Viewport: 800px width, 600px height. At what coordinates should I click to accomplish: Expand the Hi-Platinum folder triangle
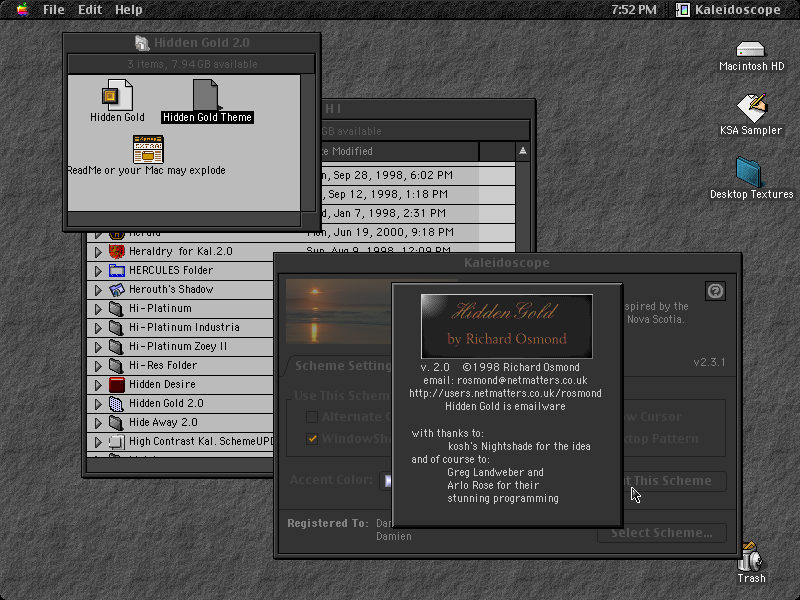(98, 309)
